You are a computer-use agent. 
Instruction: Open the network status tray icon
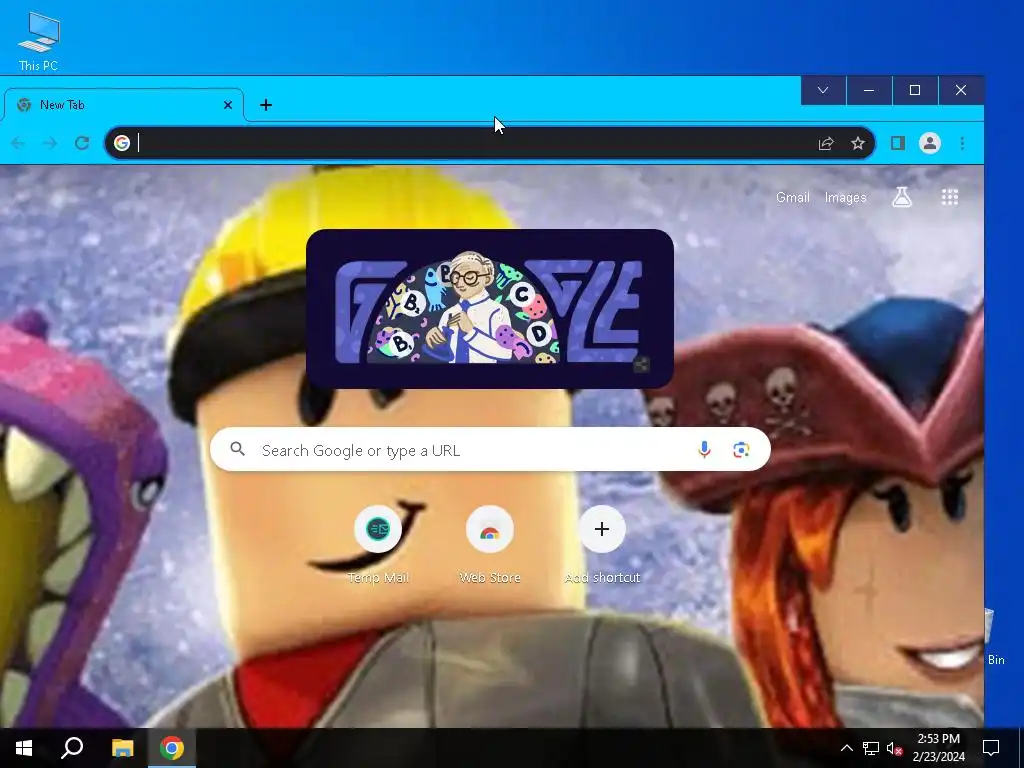pos(871,748)
